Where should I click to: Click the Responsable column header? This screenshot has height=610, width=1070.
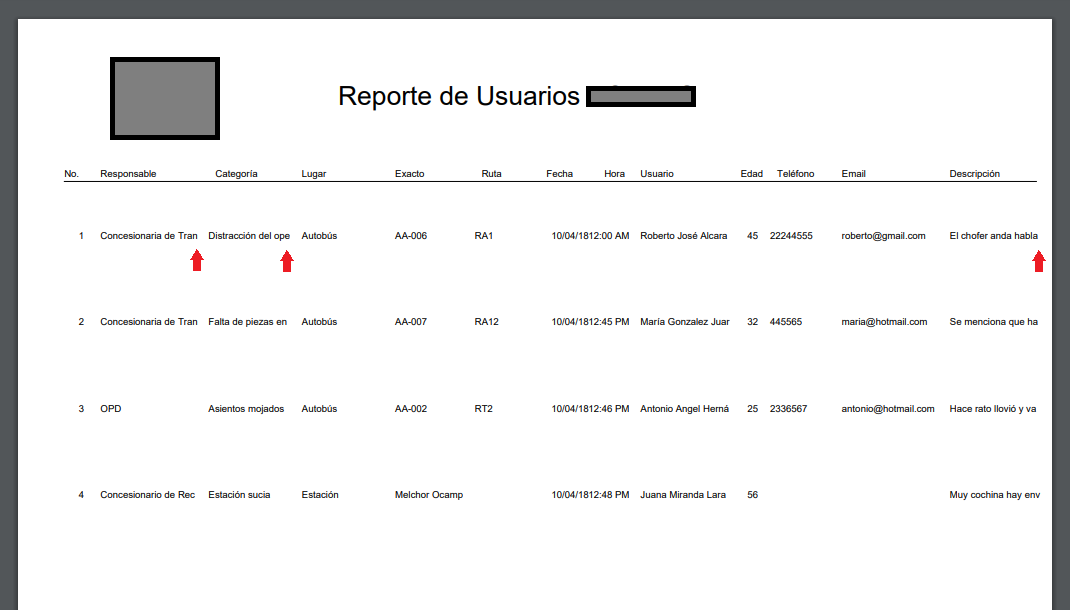point(128,174)
